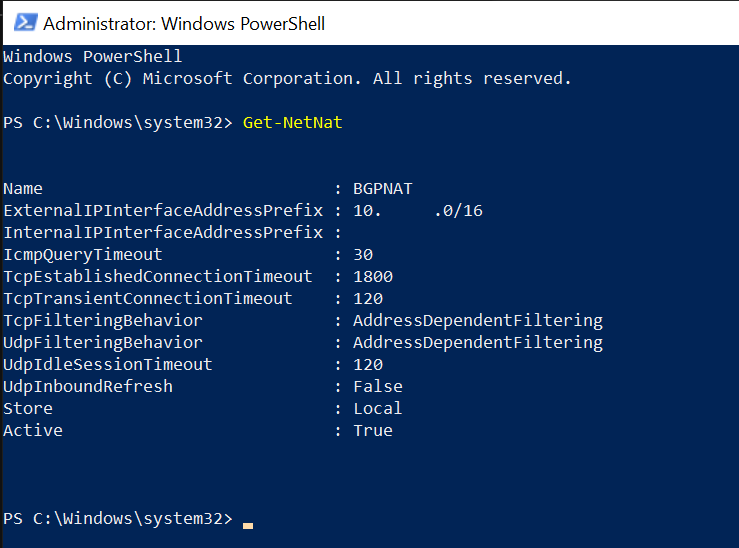The image size is (739, 548).
Task: Click the PowerShell icon in title bar
Action: (25, 23)
